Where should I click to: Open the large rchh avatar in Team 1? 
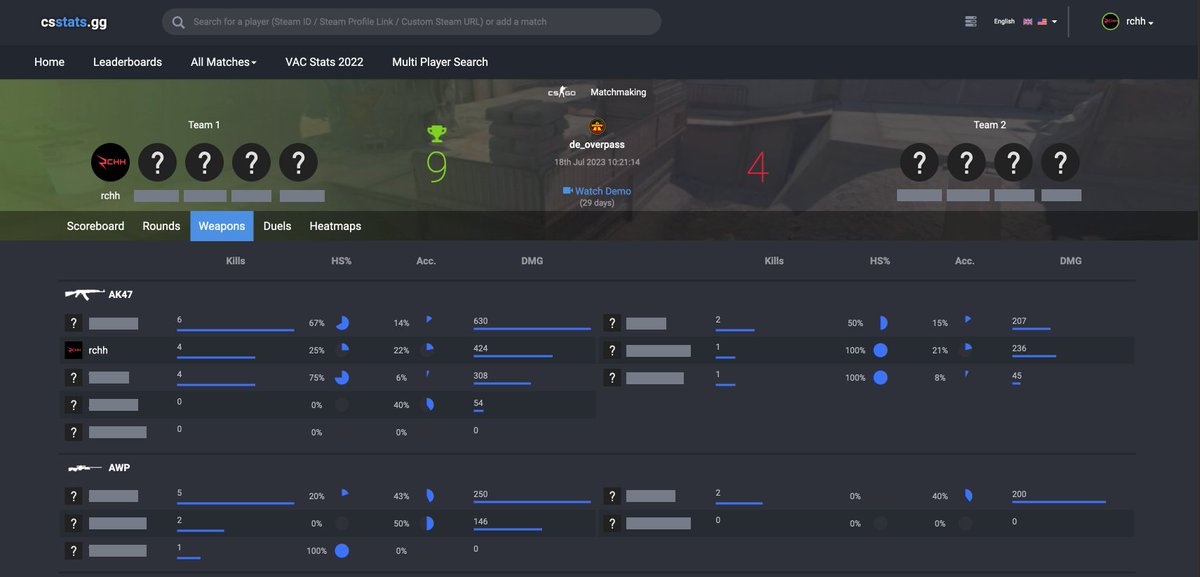pyautogui.click(x=111, y=162)
